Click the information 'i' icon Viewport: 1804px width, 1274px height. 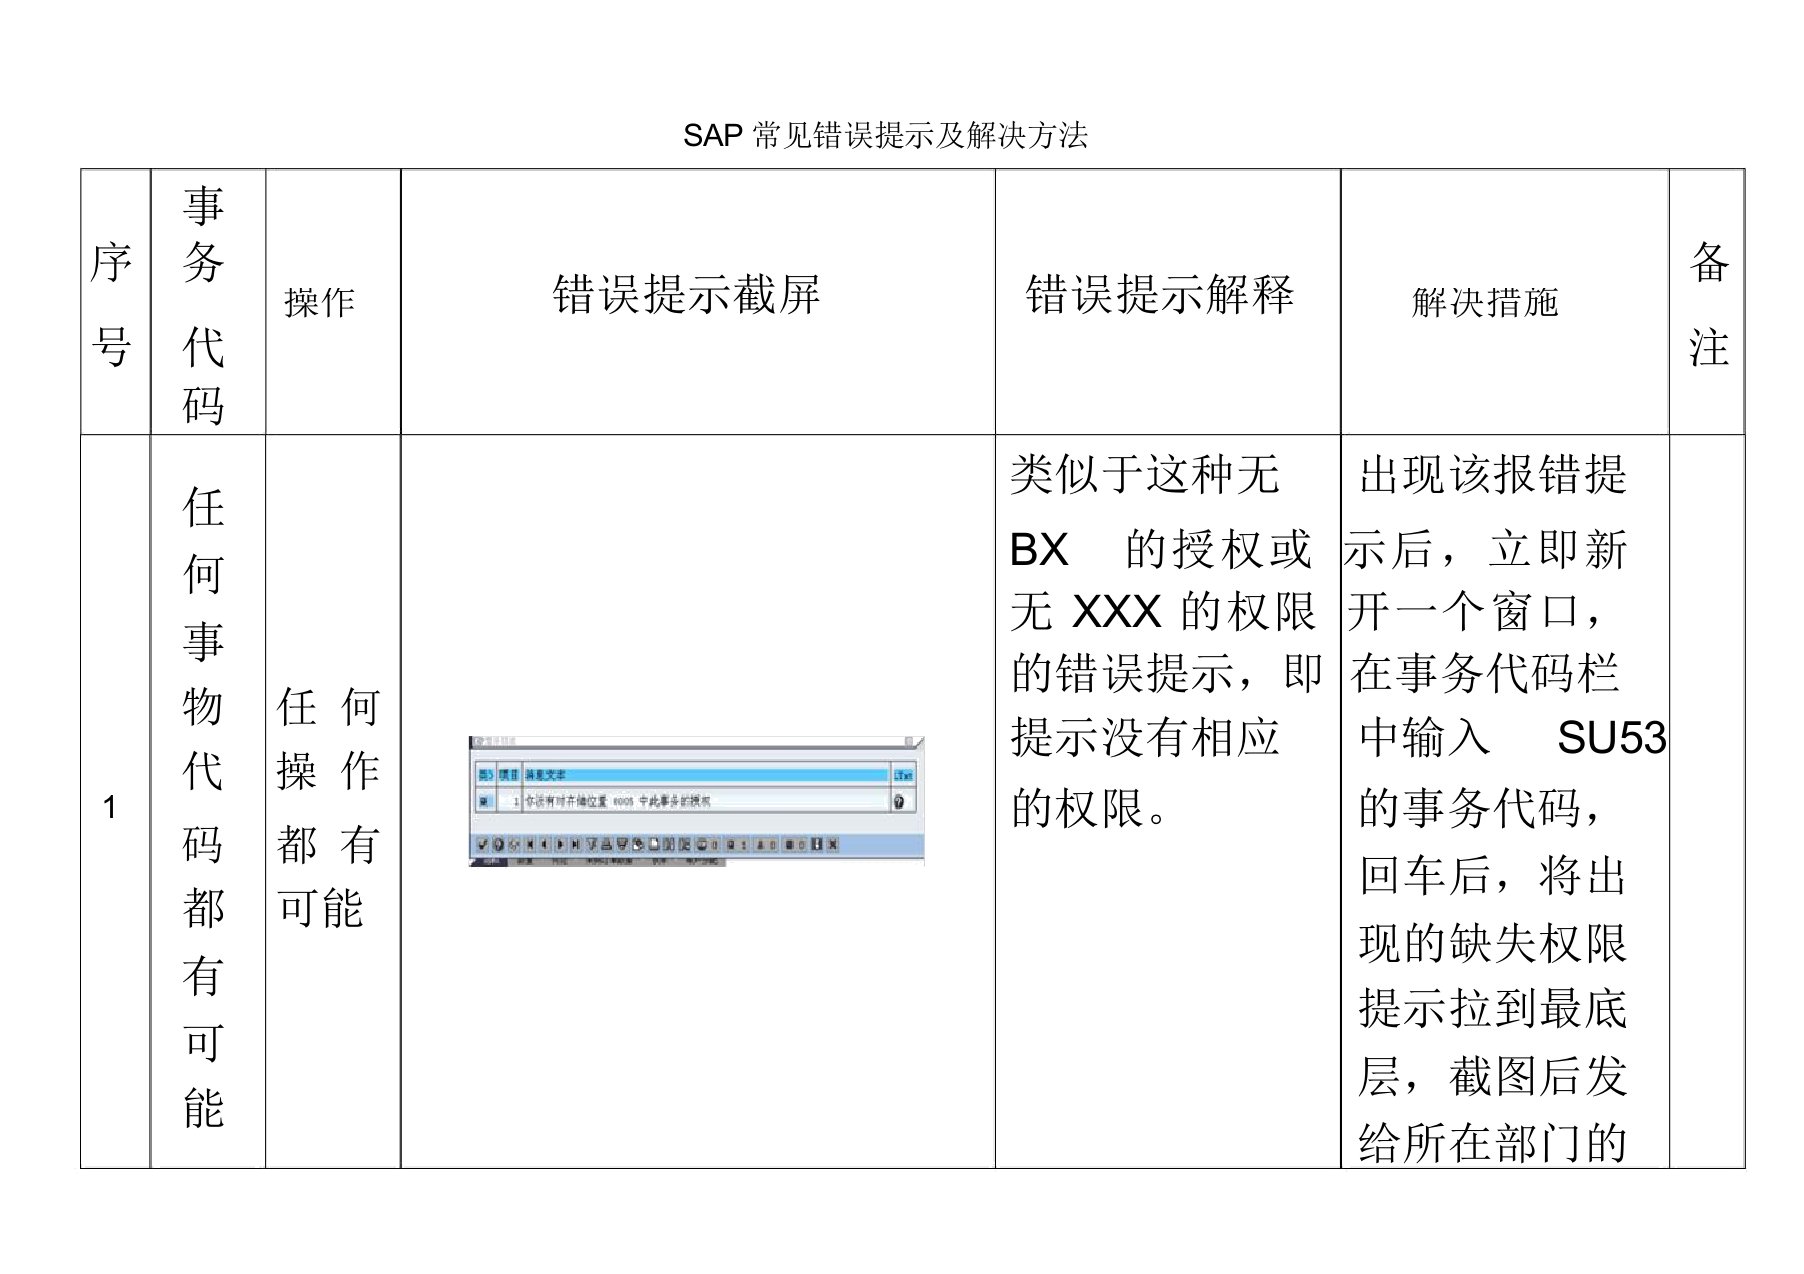(x=816, y=844)
